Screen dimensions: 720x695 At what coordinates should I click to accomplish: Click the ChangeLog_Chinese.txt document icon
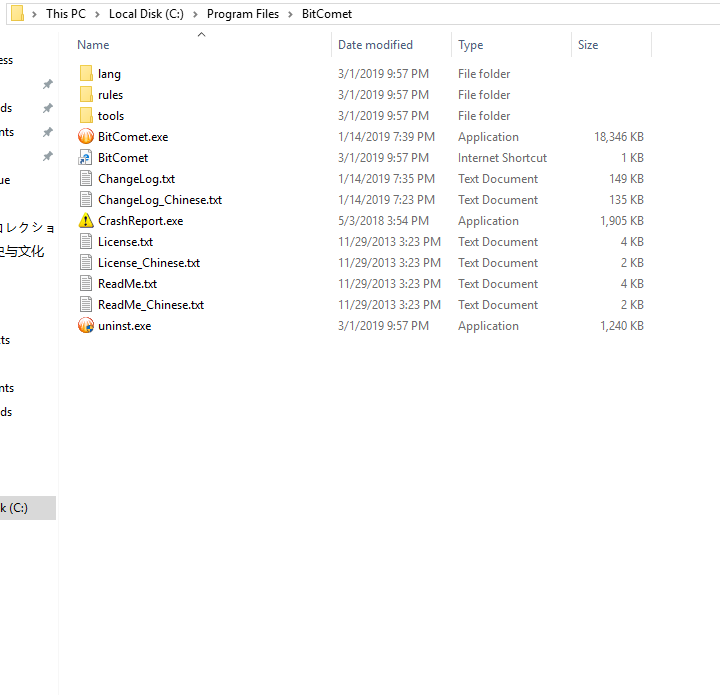click(86, 200)
